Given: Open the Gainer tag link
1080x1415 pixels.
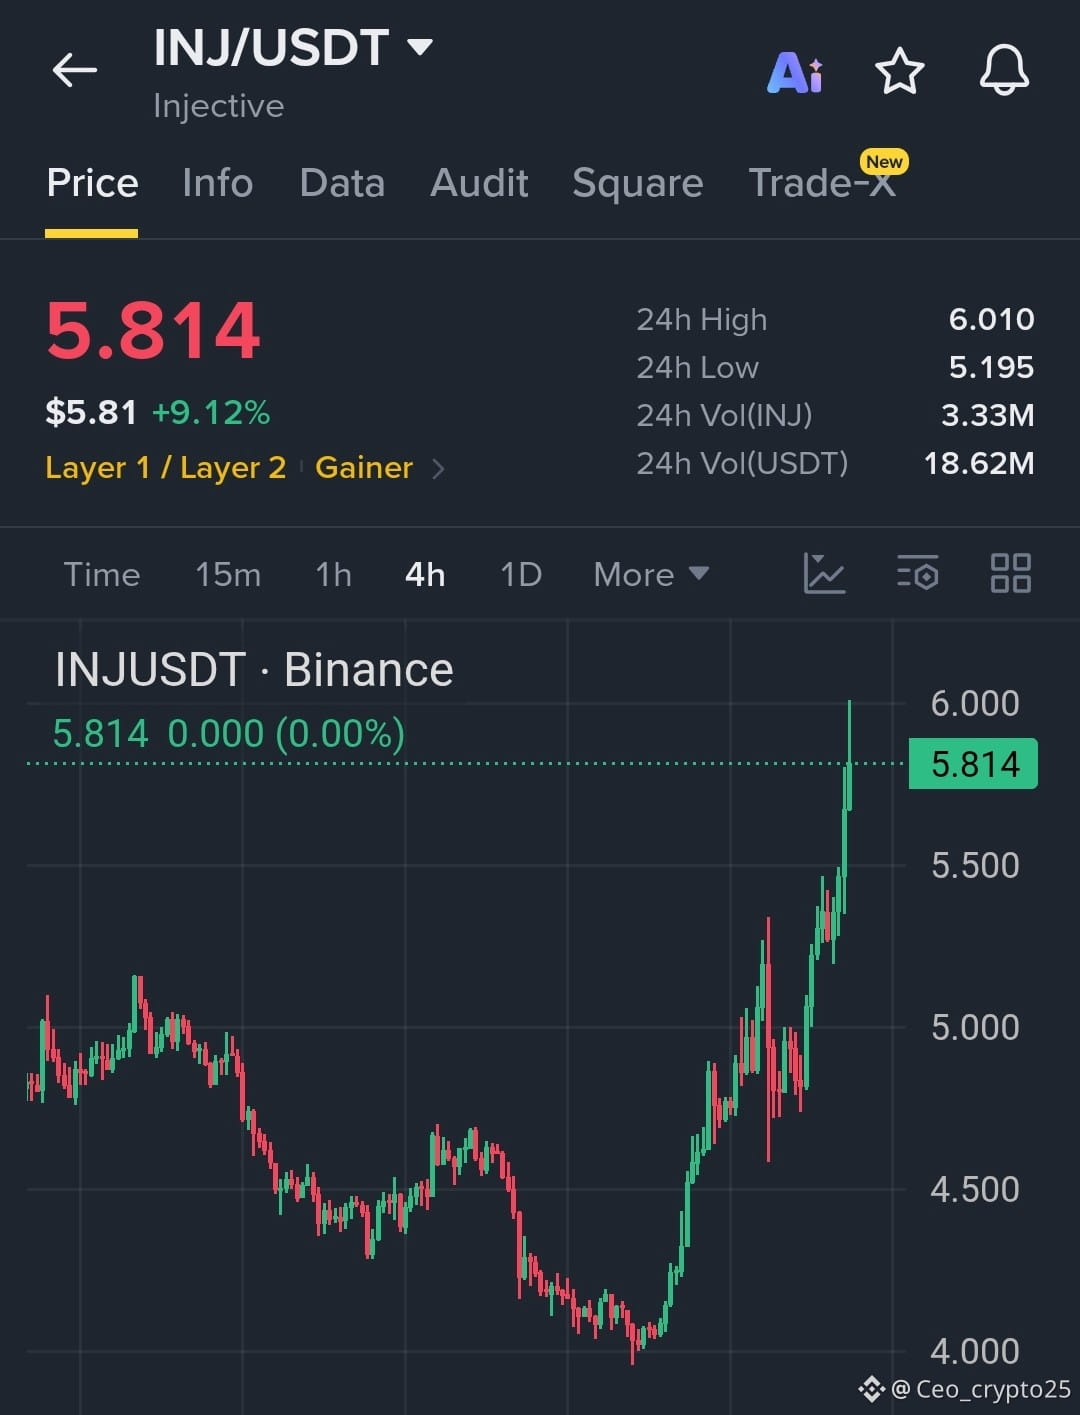Looking at the screenshot, I should (364, 468).
